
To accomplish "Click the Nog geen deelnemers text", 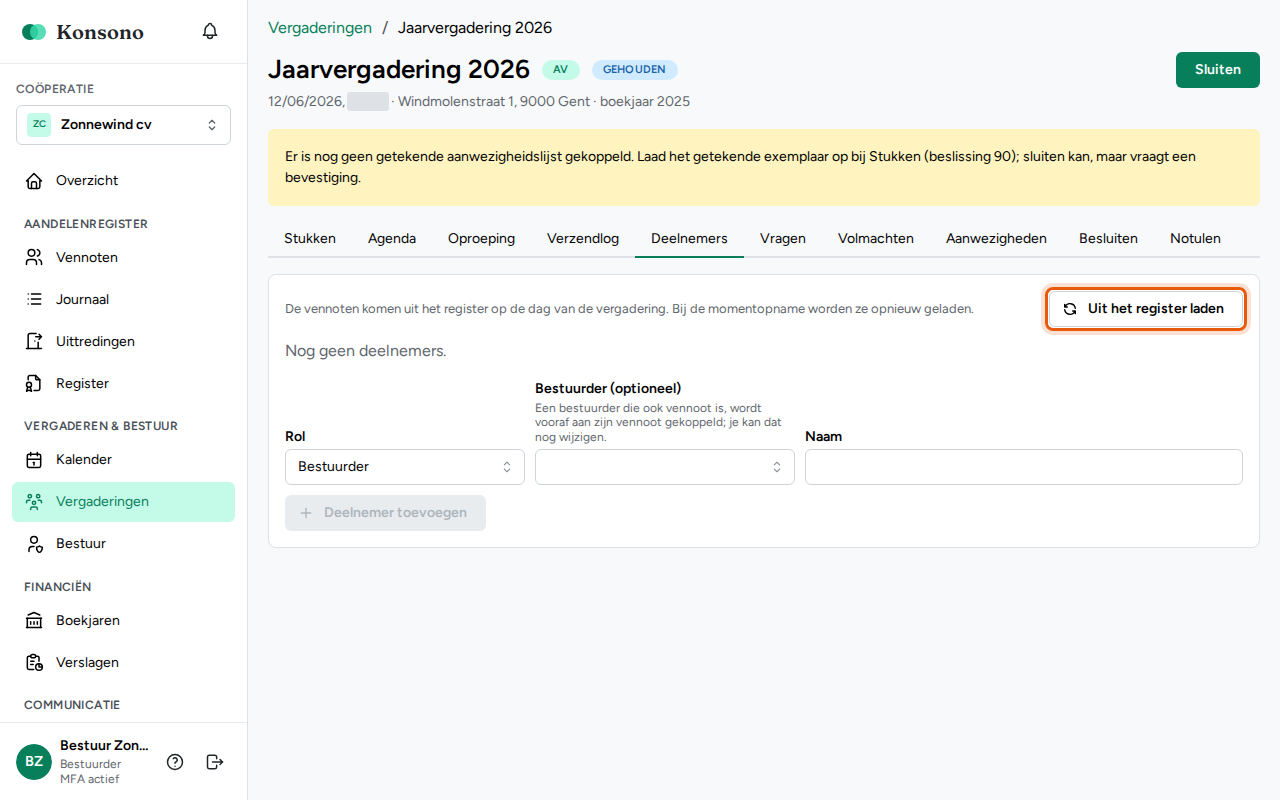I will pyautogui.click(x=366, y=351).
